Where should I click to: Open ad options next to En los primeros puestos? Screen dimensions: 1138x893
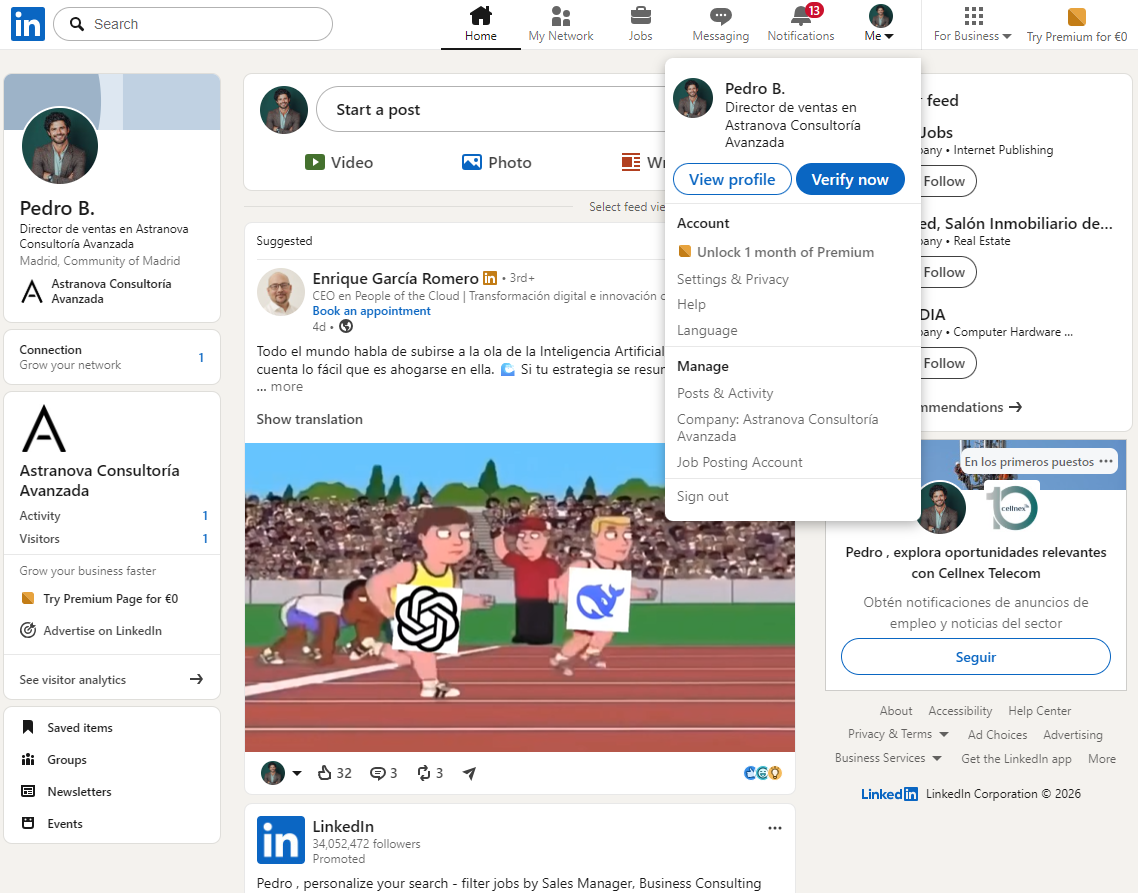[x=1105, y=462]
